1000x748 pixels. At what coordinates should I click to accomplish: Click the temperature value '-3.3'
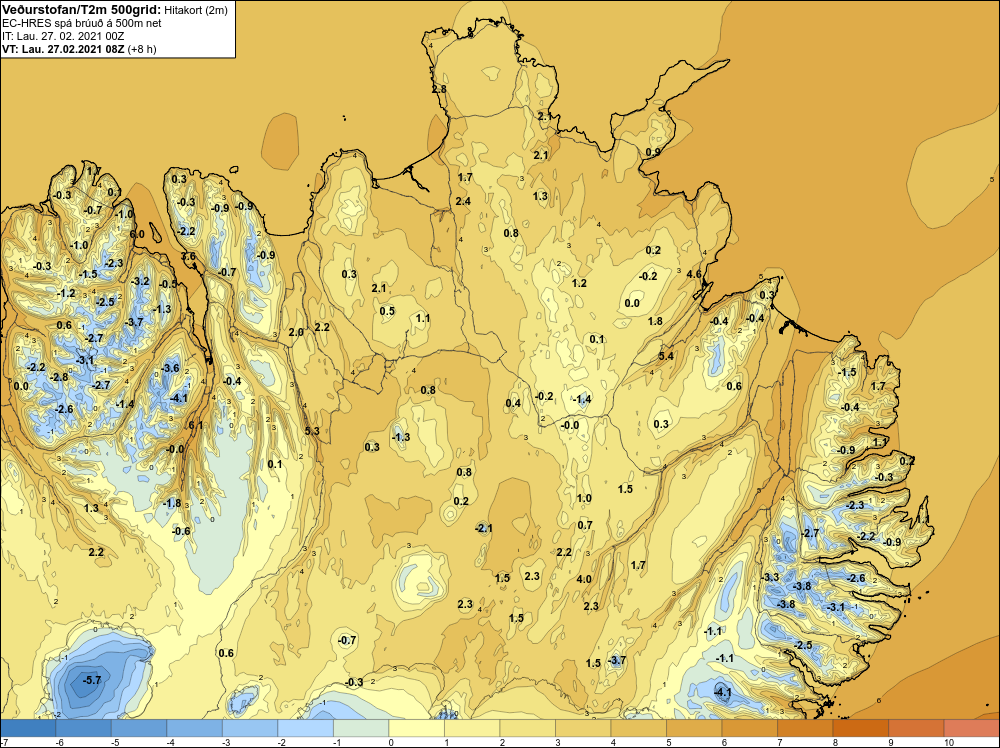coord(770,577)
